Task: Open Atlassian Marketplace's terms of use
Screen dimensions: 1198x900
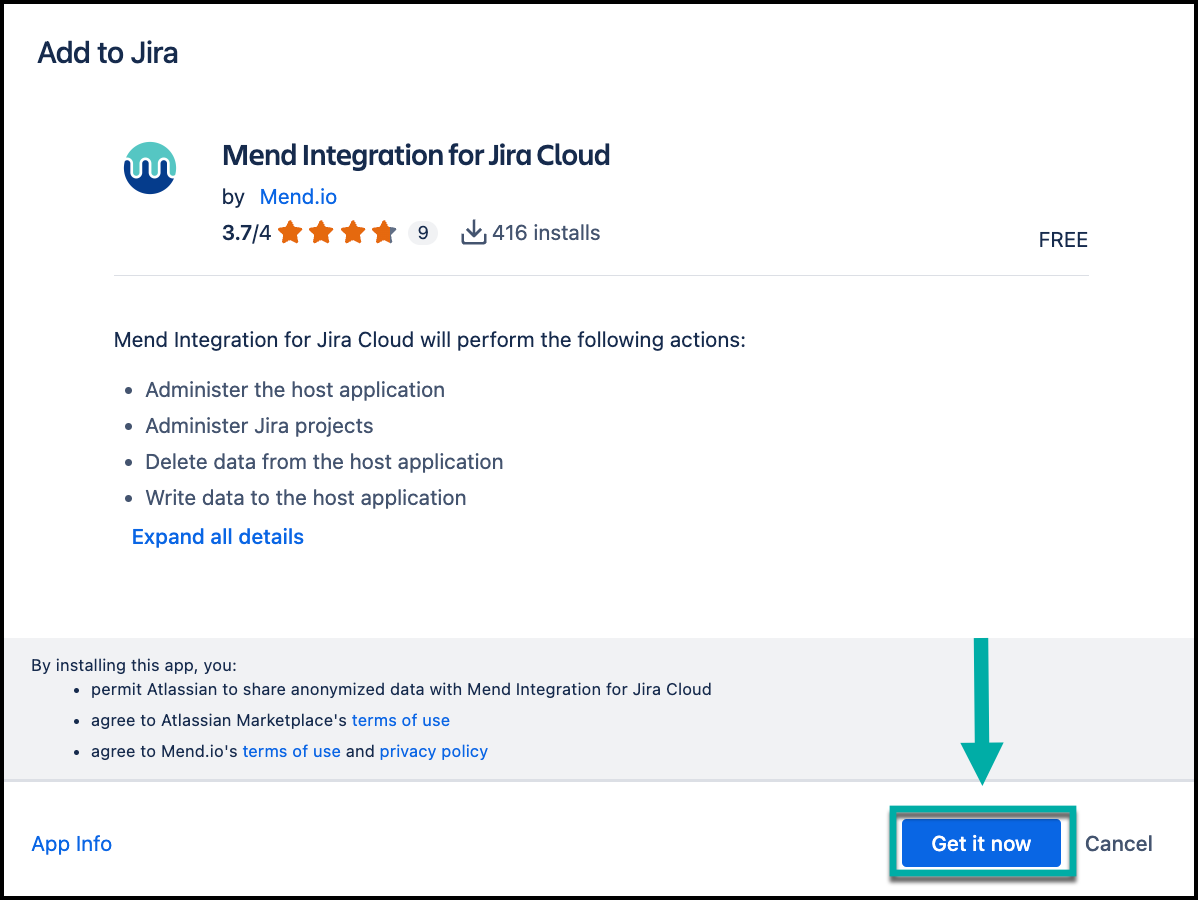Action: click(x=400, y=720)
